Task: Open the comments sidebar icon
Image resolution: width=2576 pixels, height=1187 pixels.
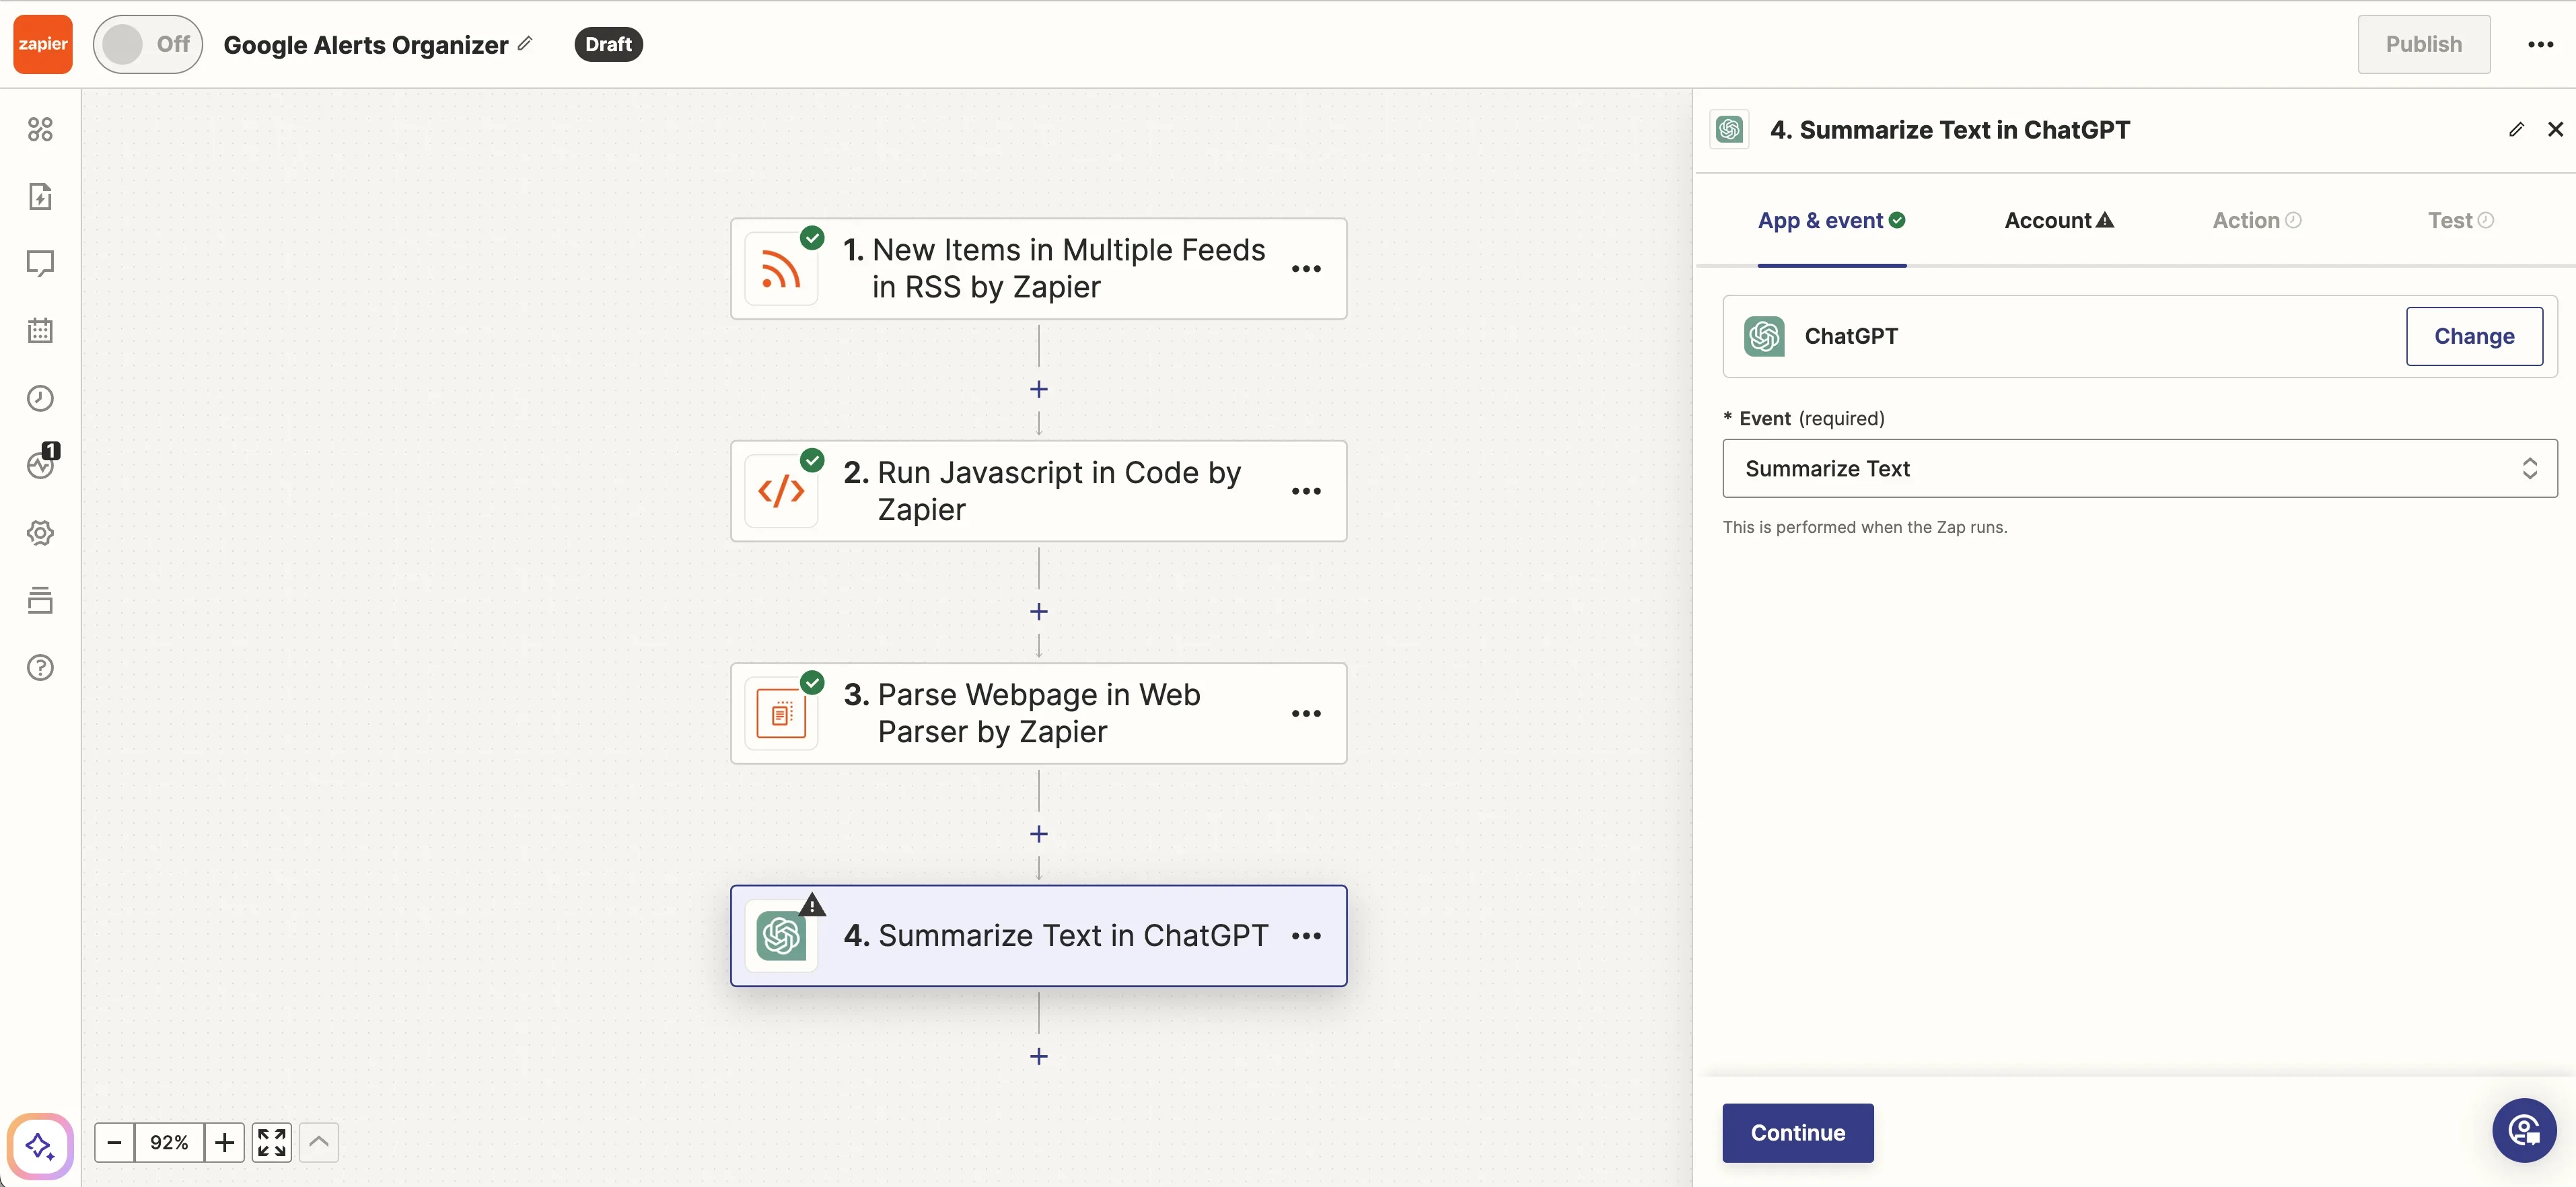Action: (40, 263)
